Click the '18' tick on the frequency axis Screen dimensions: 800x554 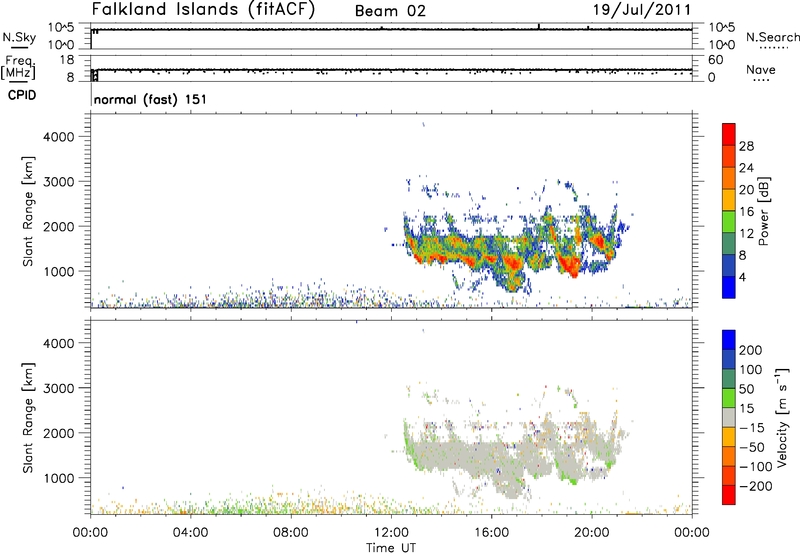pyautogui.click(x=67, y=60)
